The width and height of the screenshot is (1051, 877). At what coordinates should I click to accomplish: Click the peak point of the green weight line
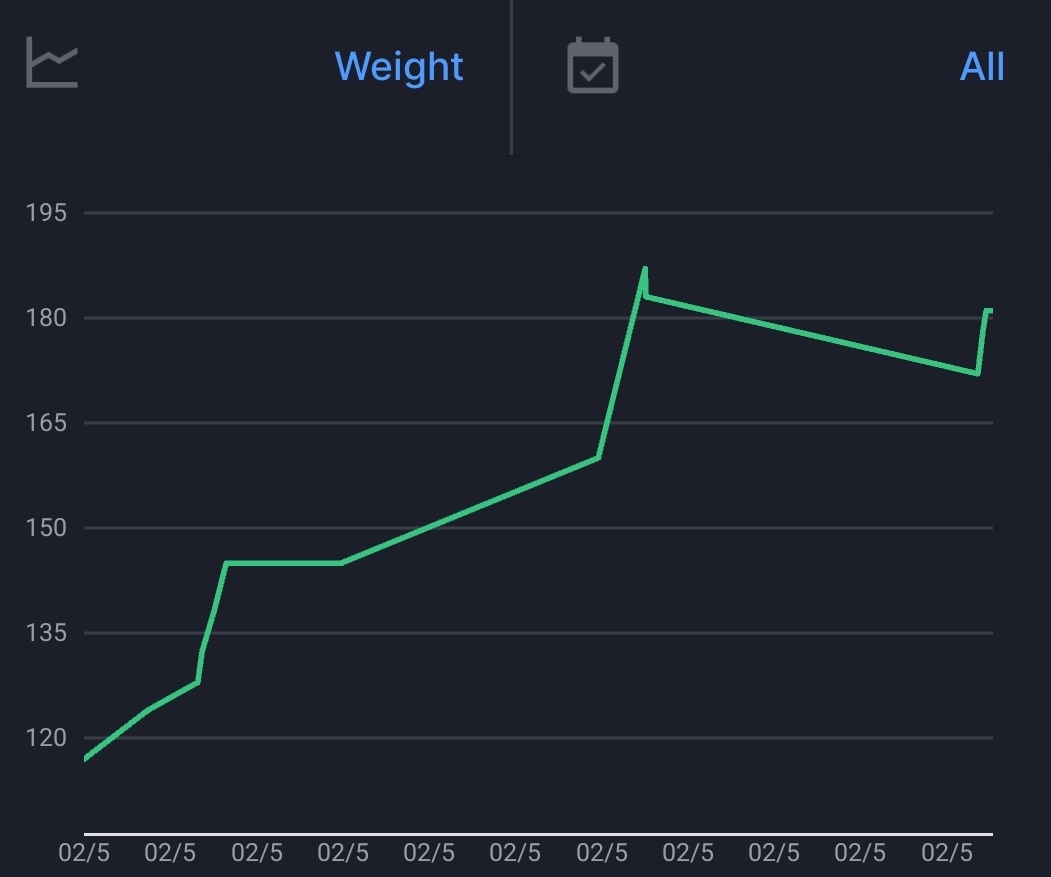tap(644, 270)
